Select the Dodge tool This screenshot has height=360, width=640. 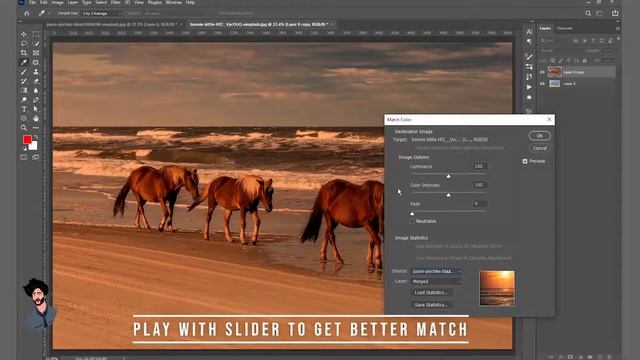click(x=24, y=100)
